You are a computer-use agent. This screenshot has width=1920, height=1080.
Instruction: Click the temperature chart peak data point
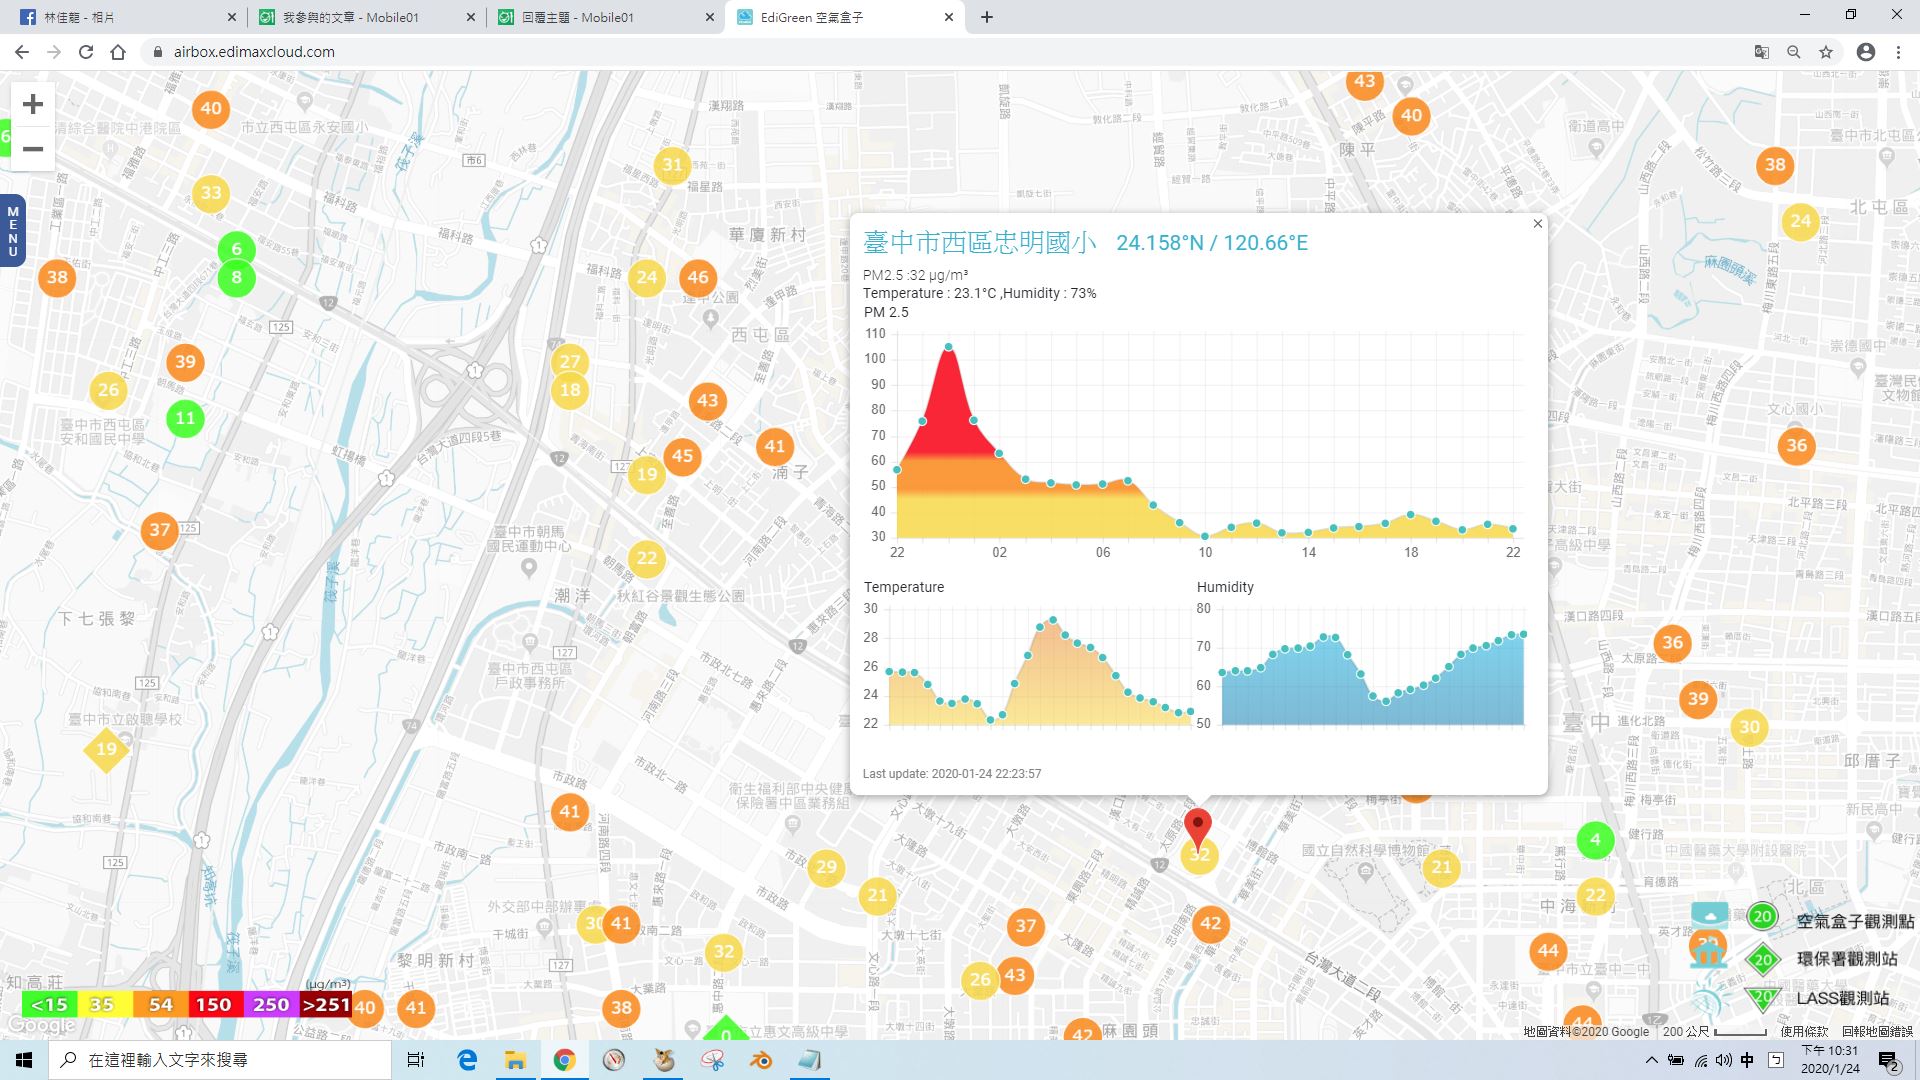pos(1052,620)
